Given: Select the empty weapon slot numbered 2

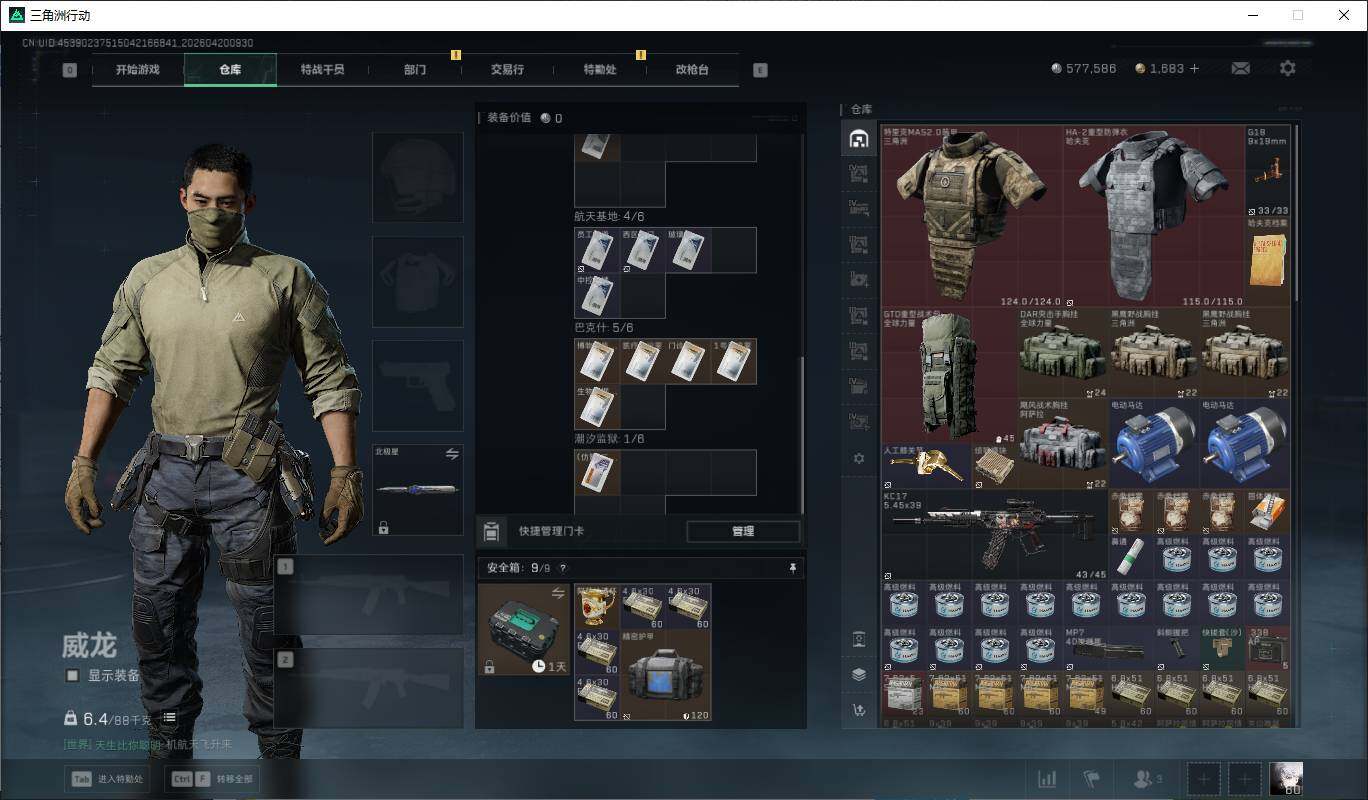Looking at the screenshot, I should (369, 688).
